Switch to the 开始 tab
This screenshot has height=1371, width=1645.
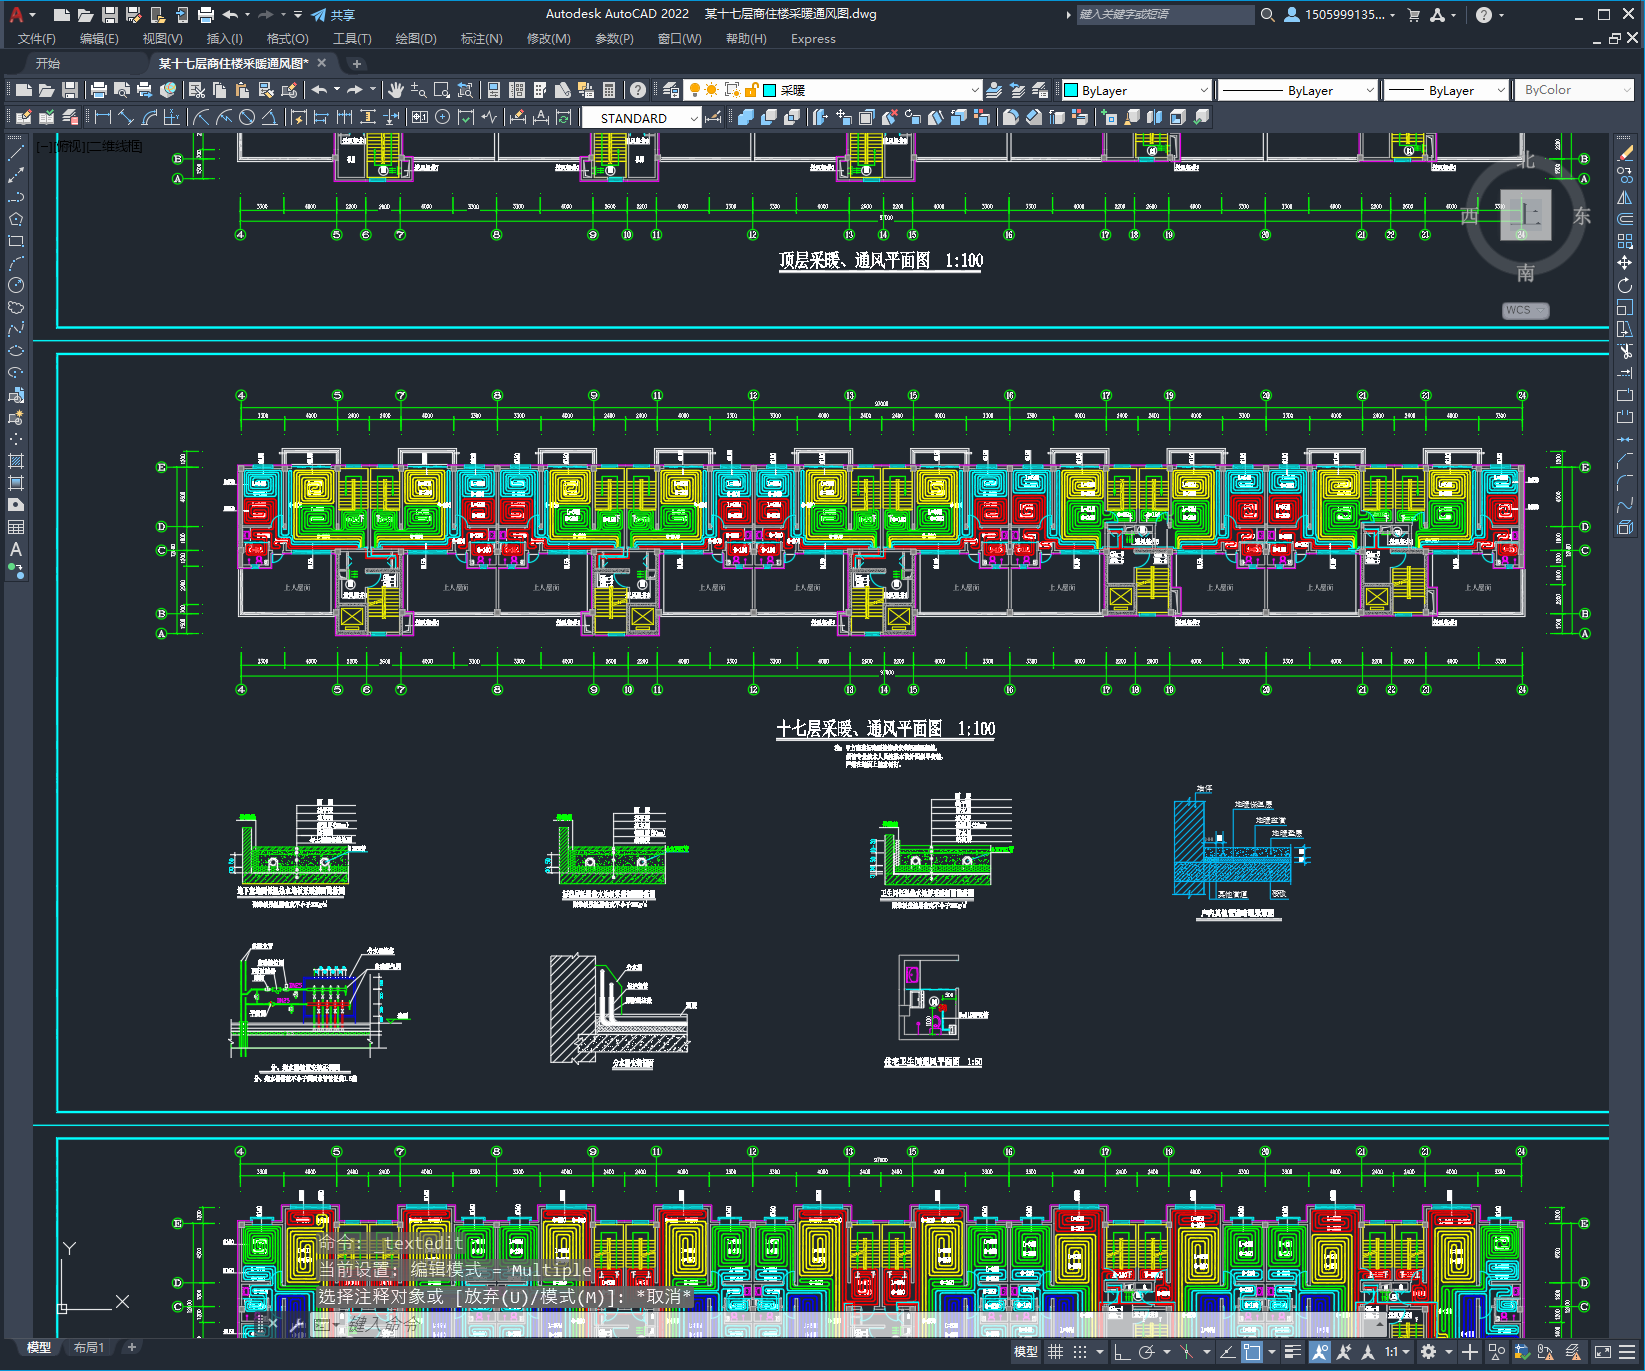pos(48,63)
